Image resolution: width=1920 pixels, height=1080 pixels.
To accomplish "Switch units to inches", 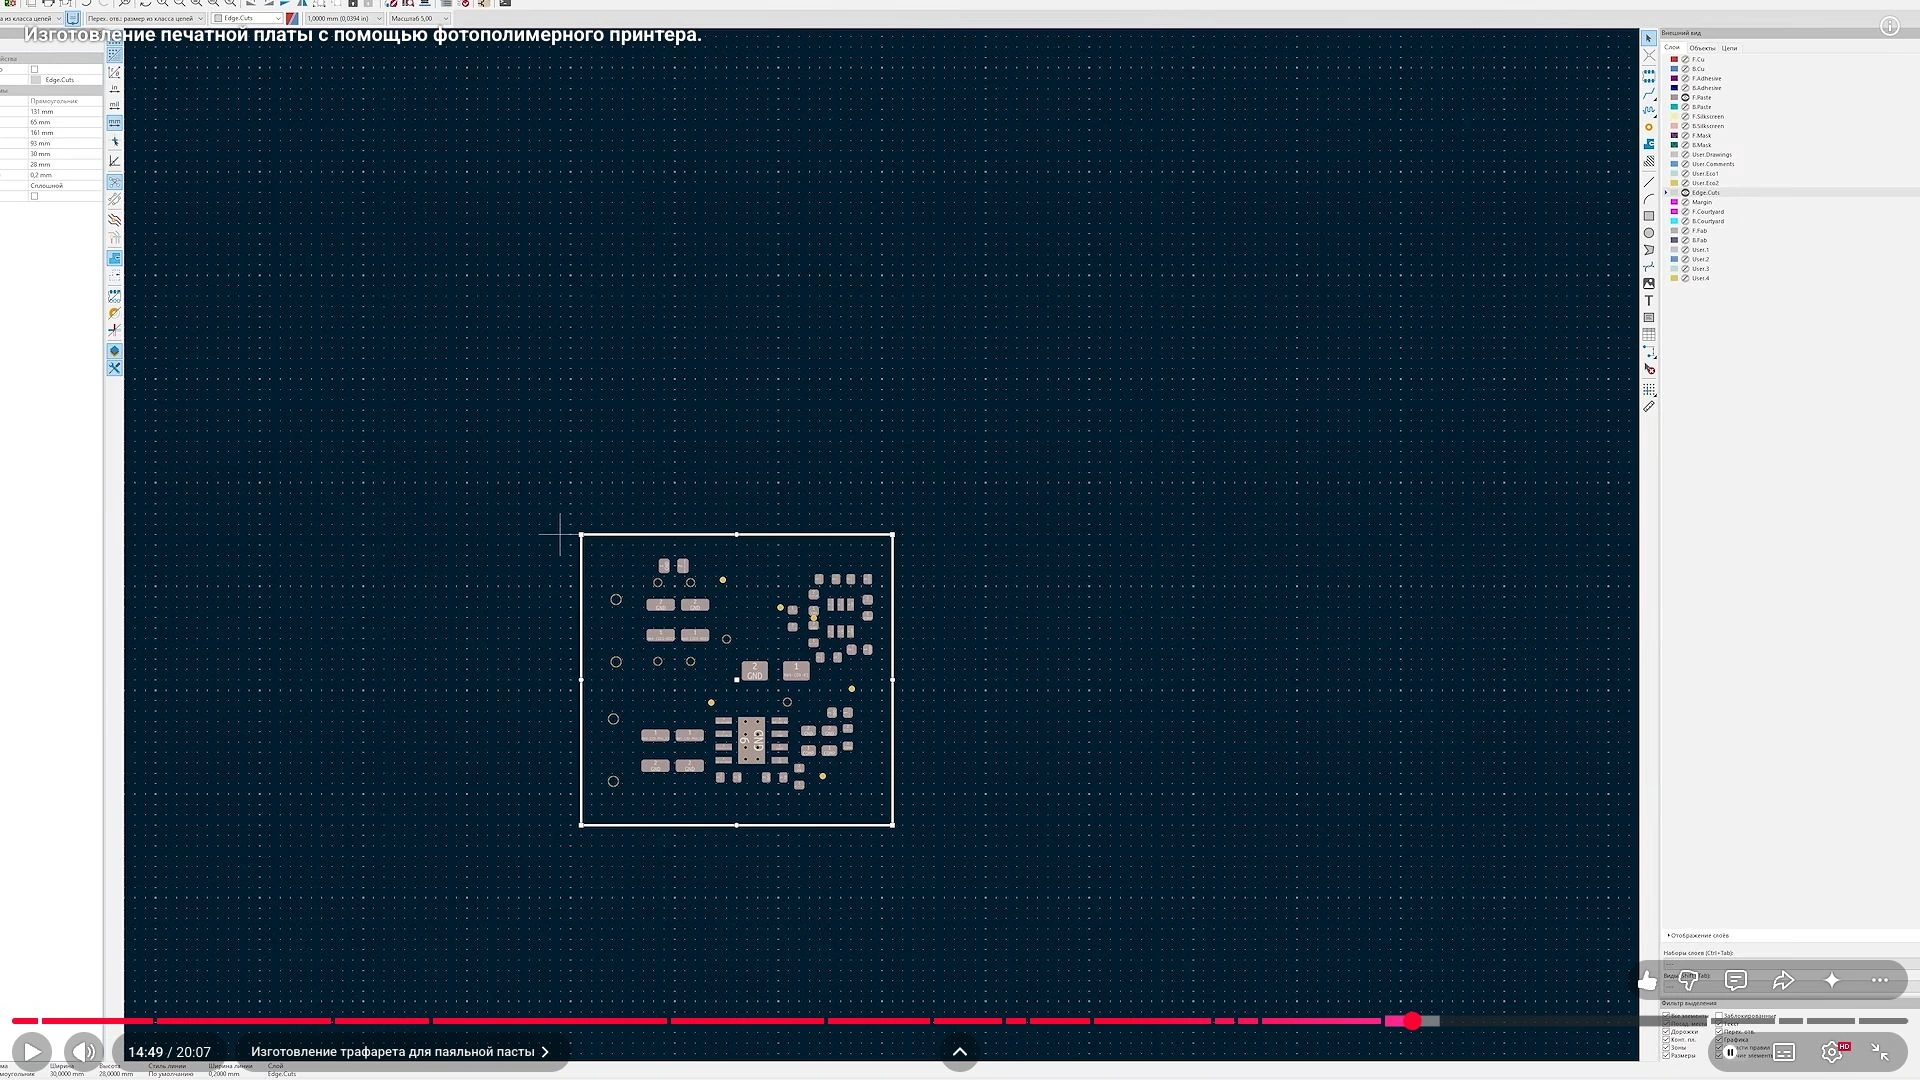I will point(114,88).
